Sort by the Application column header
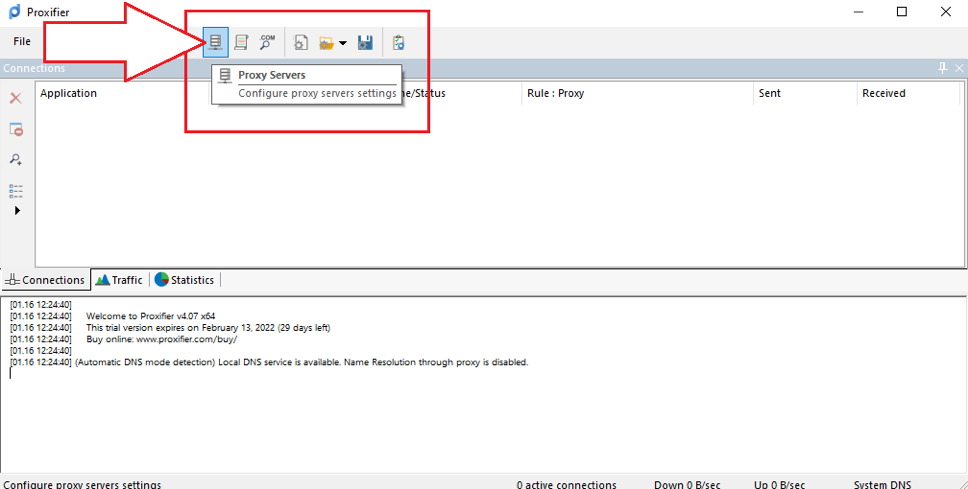Image resolution: width=968 pixels, height=489 pixels. pos(69,93)
